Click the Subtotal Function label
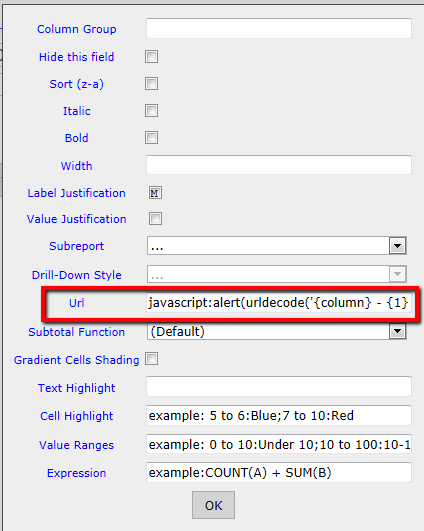Viewport: 424px width, 531px height. pyautogui.click(x=77, y=332)
